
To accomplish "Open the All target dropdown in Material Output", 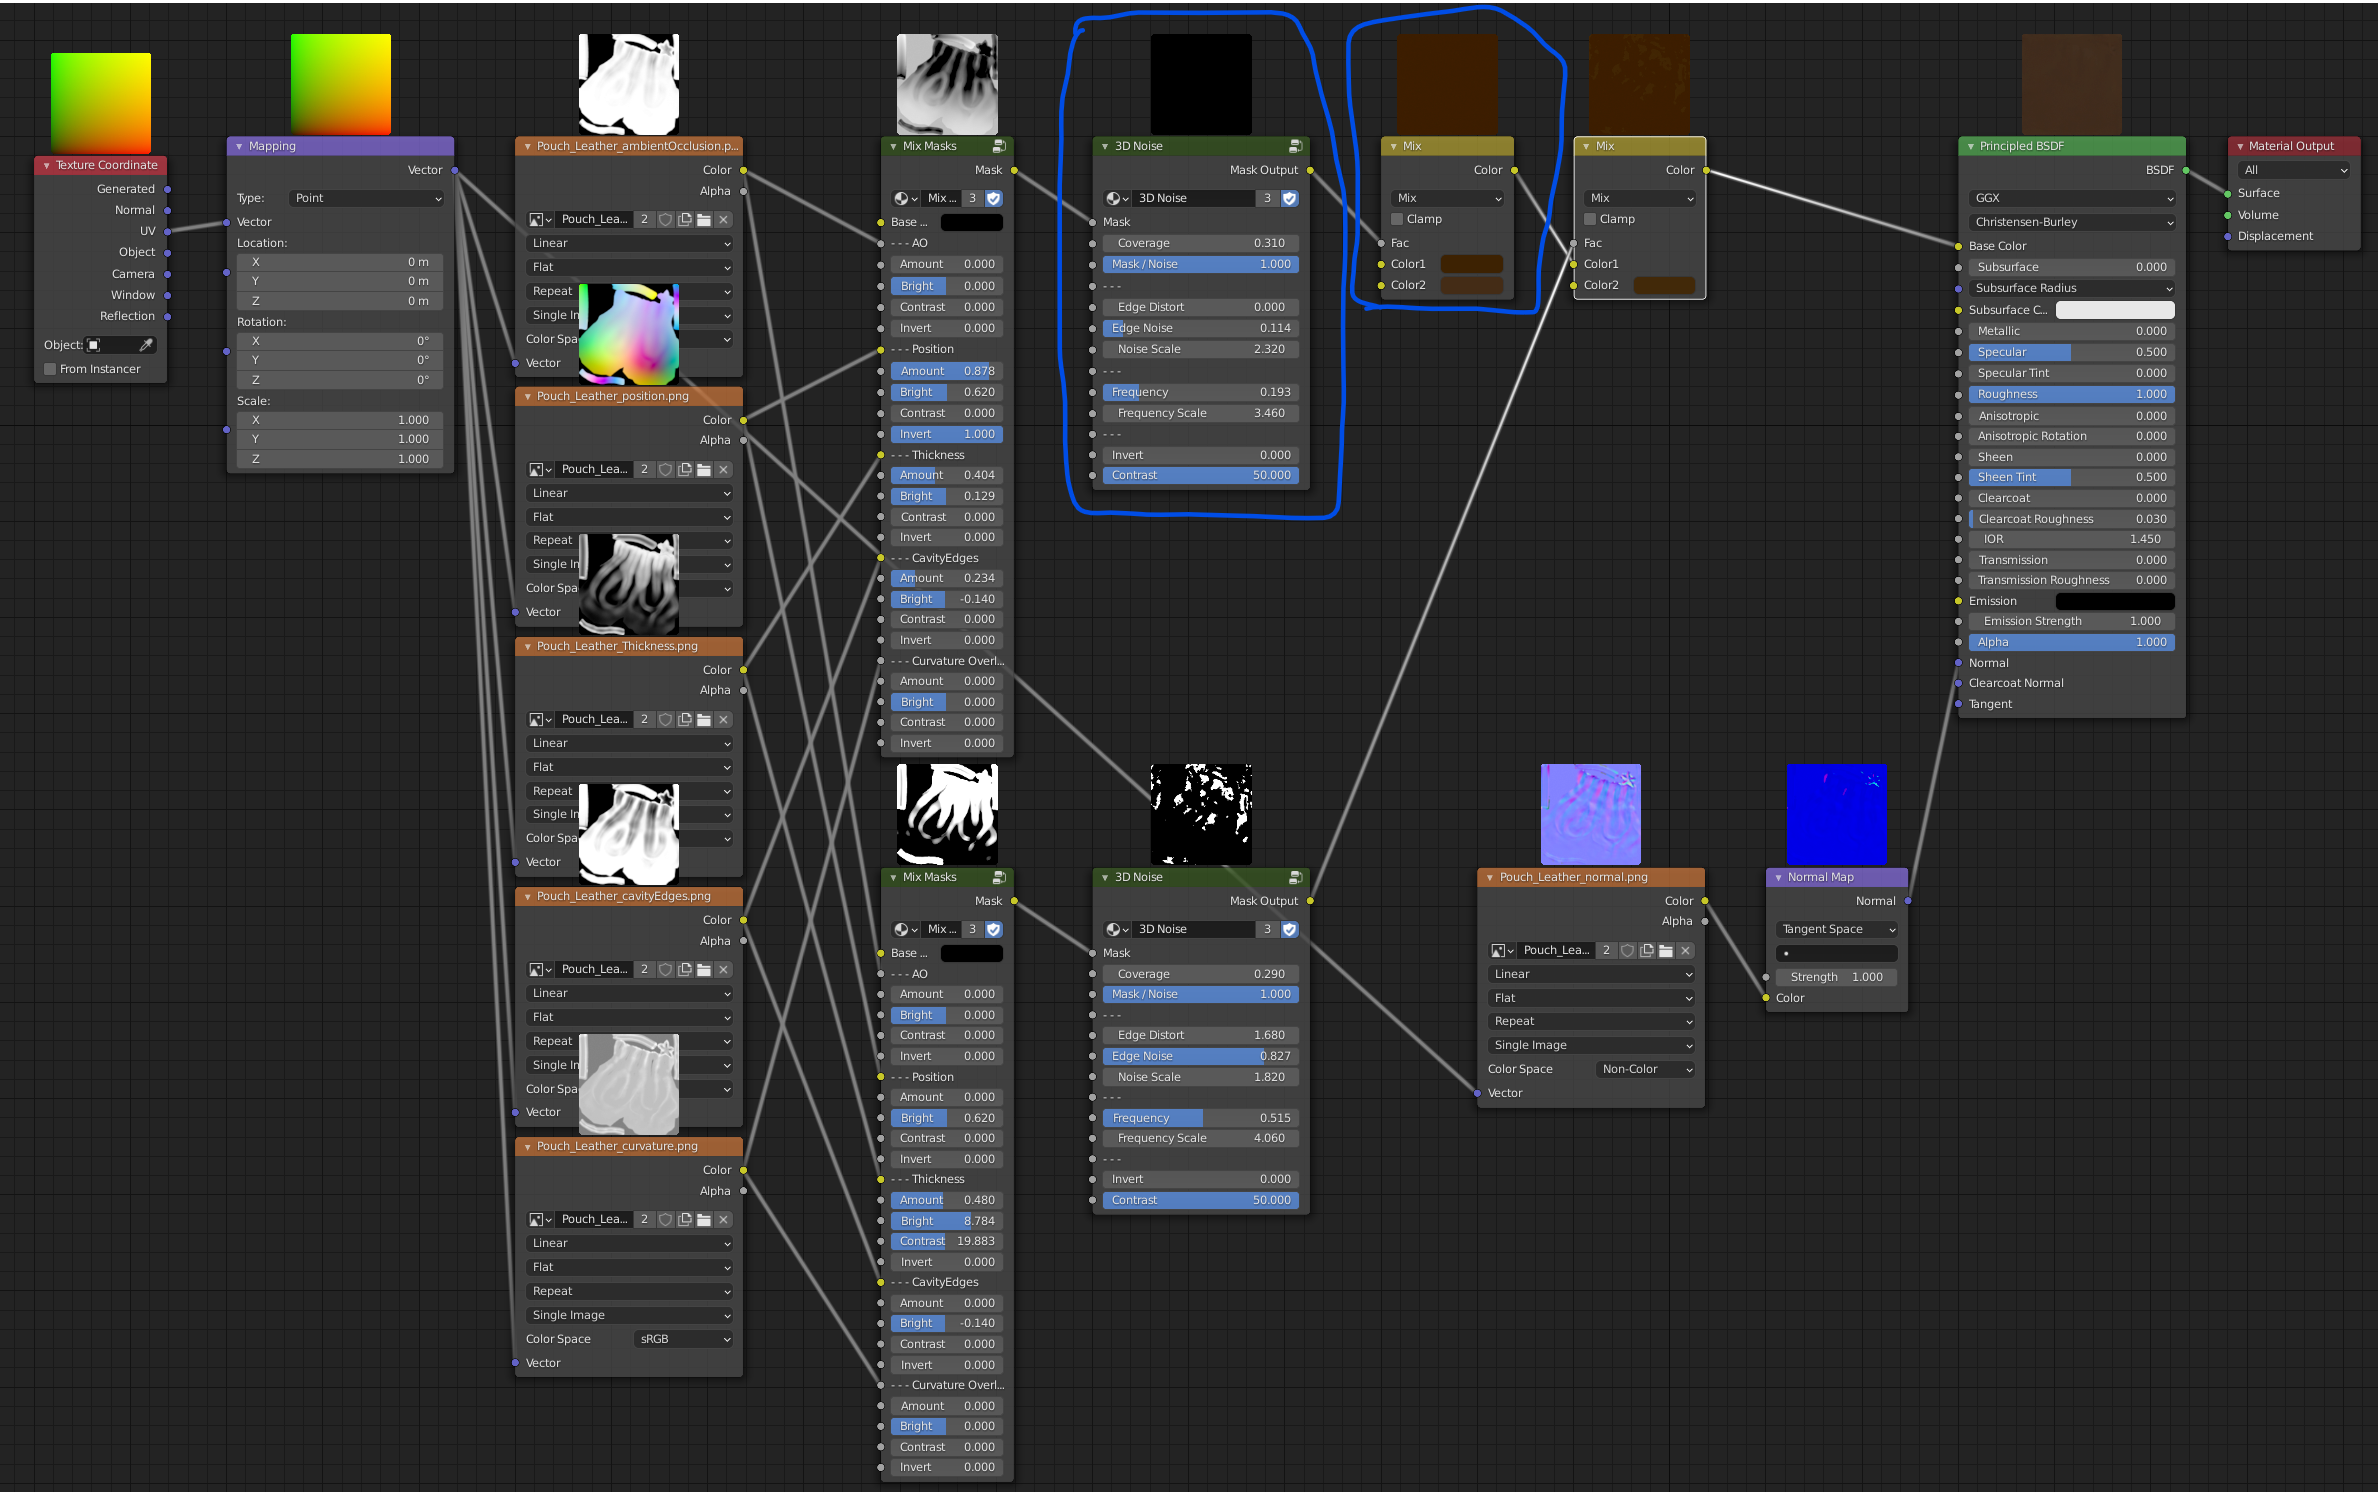I will pos(2294,171).
